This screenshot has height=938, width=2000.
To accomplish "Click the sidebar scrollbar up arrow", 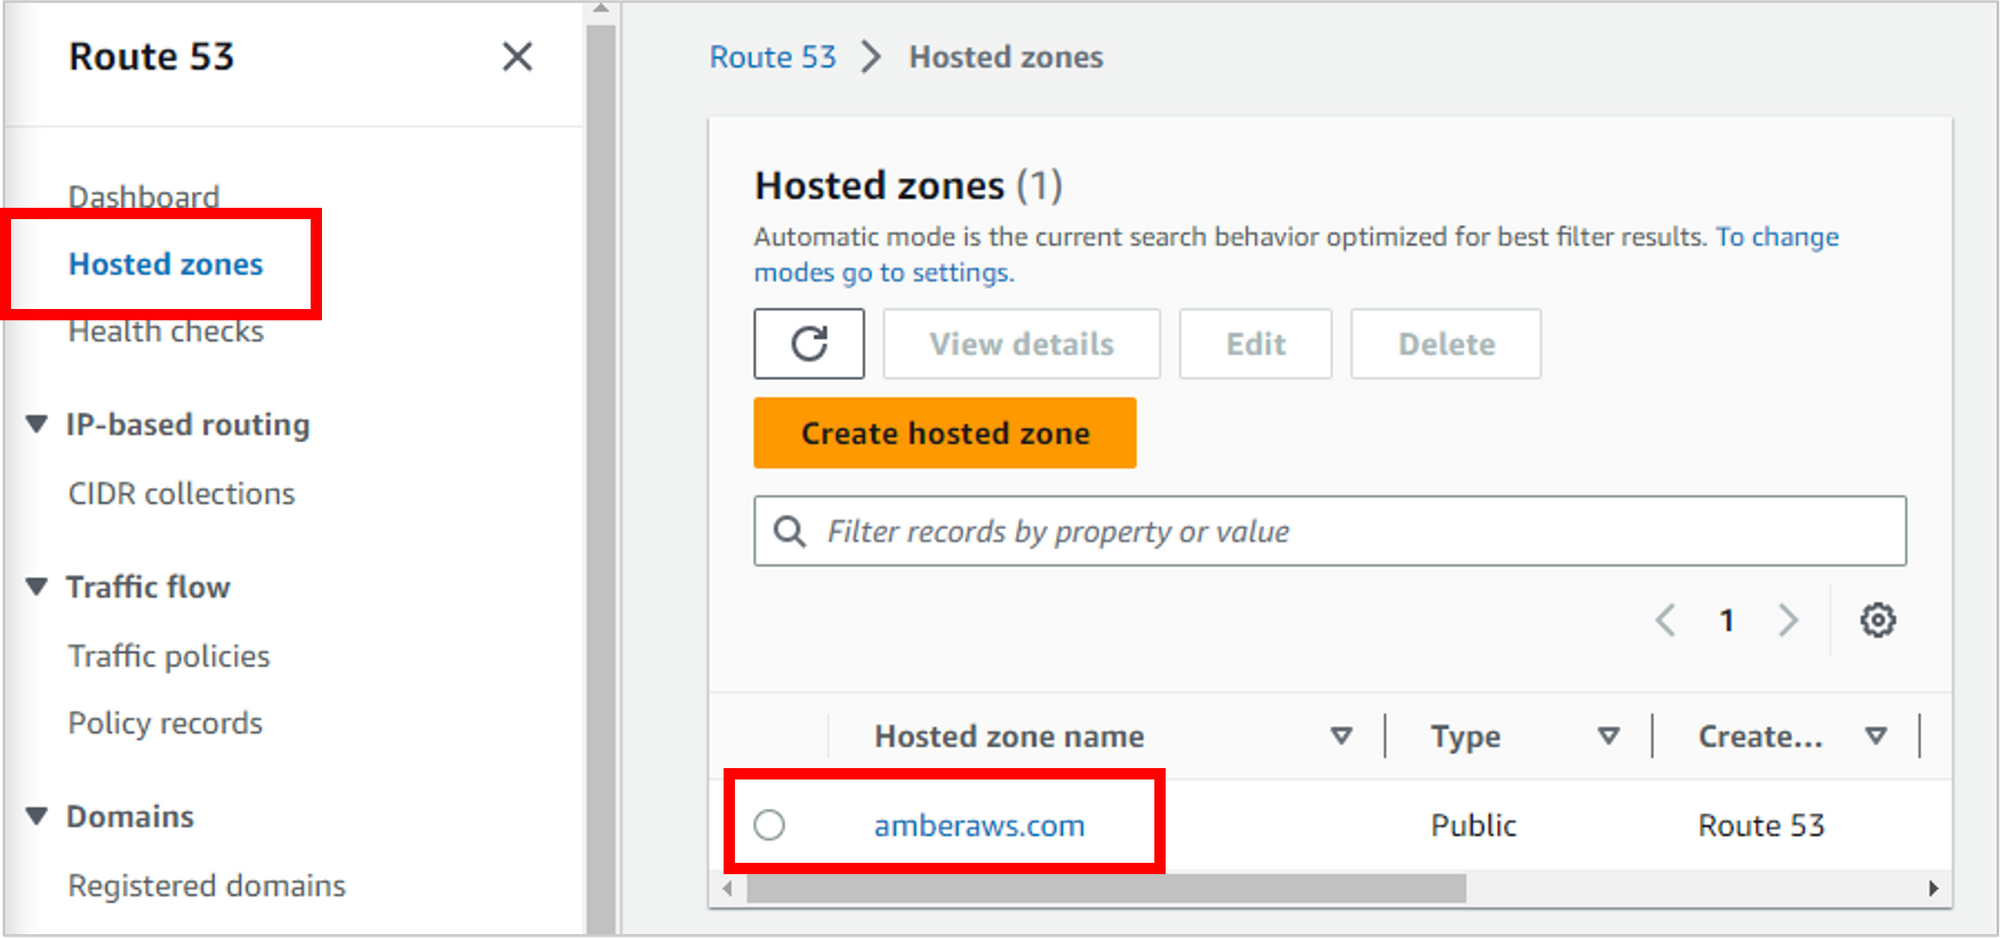I will (x=601, y=9).
